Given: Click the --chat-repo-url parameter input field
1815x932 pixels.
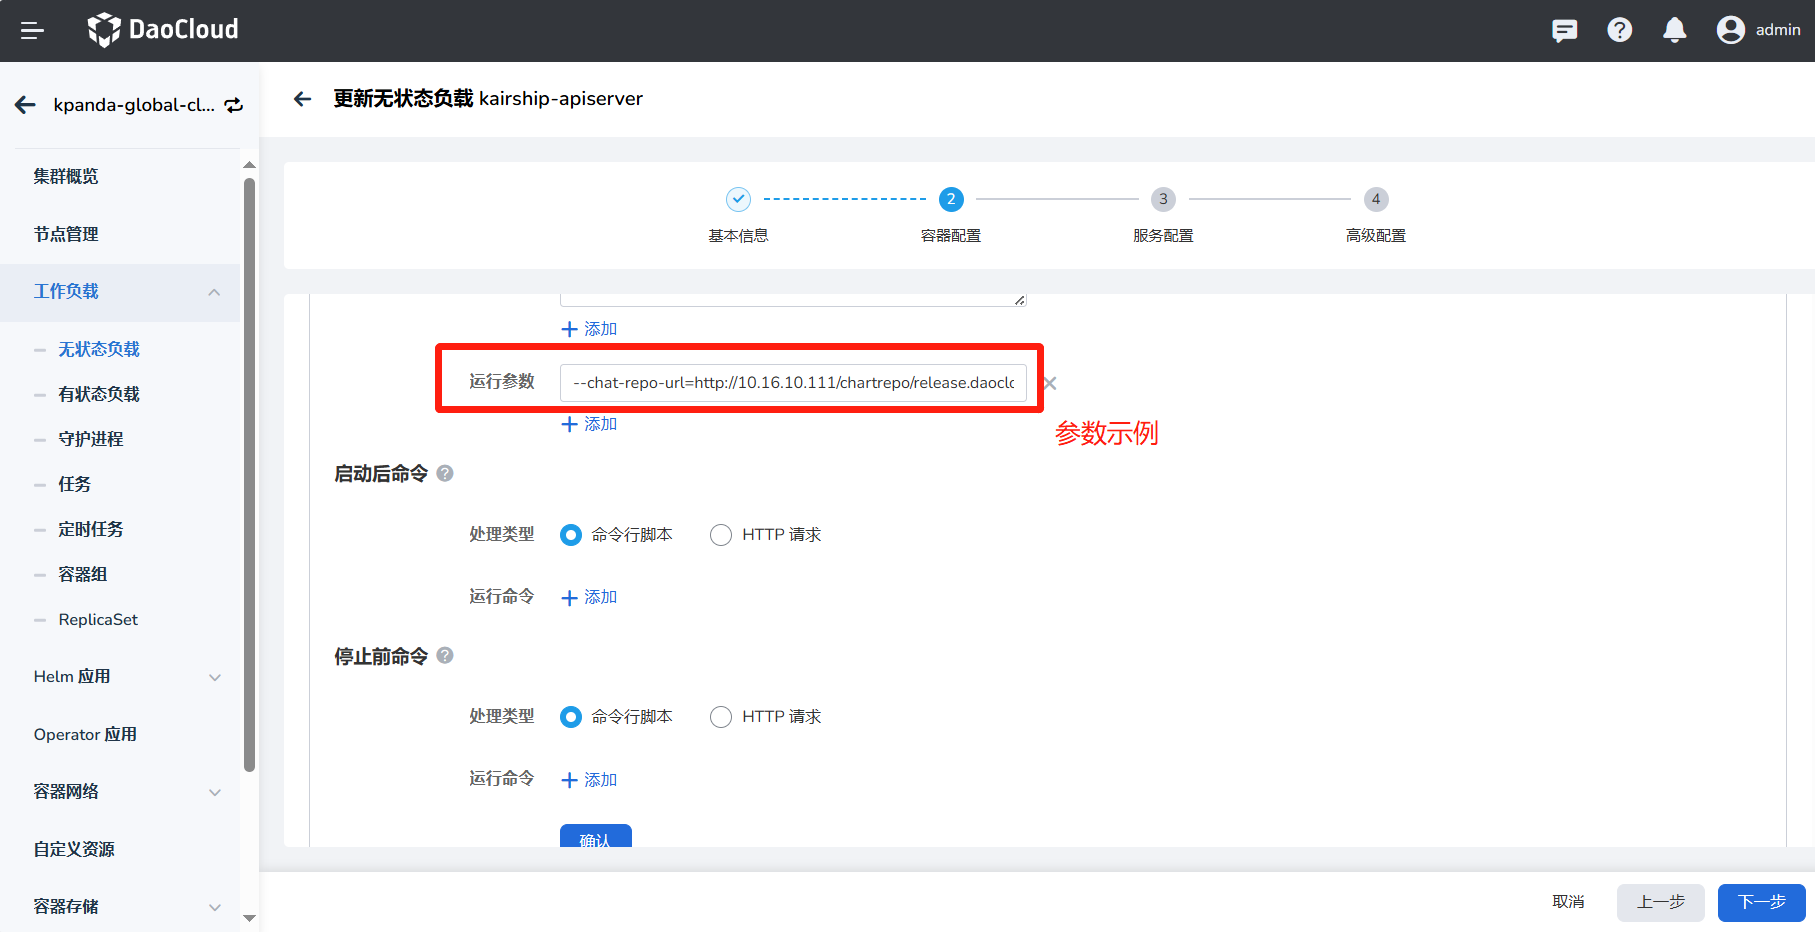Looking at the screenshot, I should tap(793, 382).
